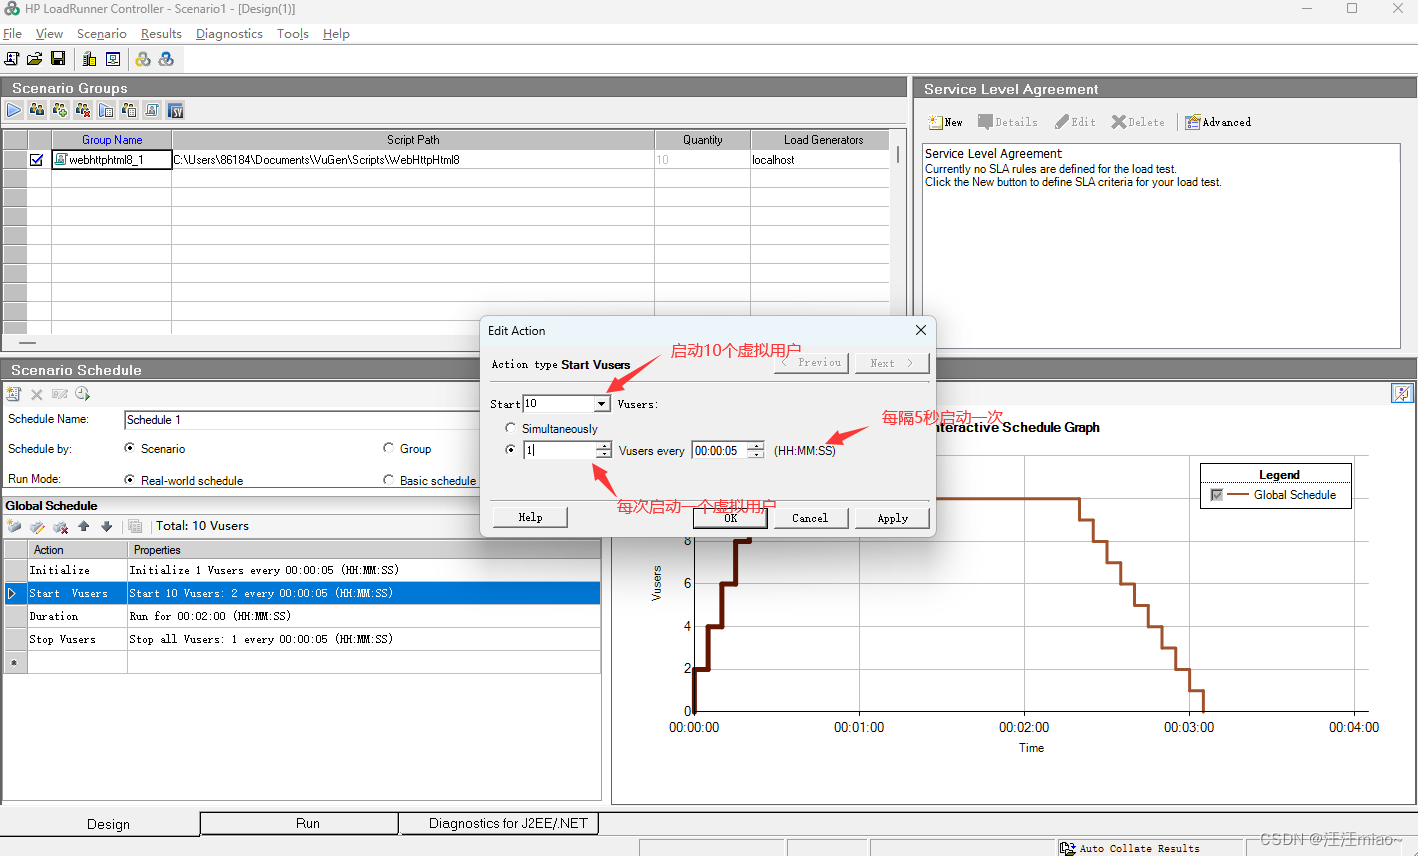Screen dimensions: 1418x856
Task: Save the scenario with the floppy disk icon
Action: click(58, 59)
